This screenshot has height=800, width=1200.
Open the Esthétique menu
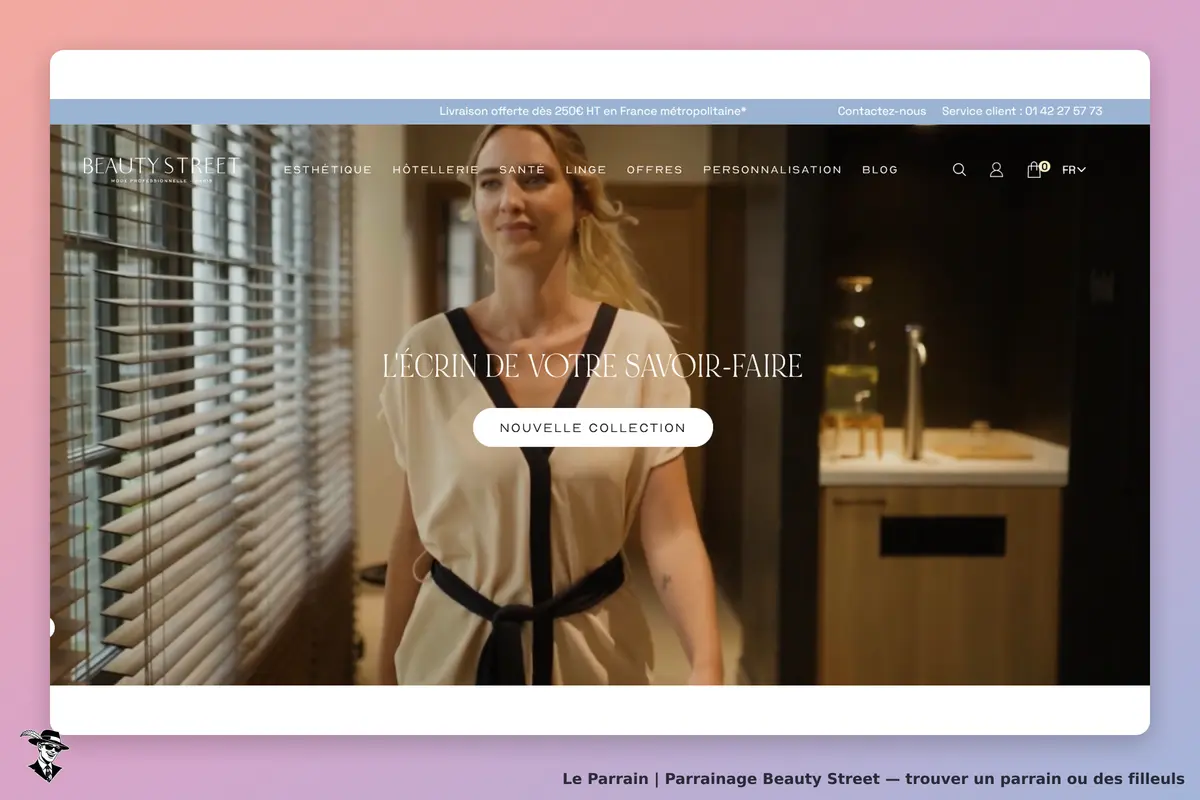coord(328,170)
